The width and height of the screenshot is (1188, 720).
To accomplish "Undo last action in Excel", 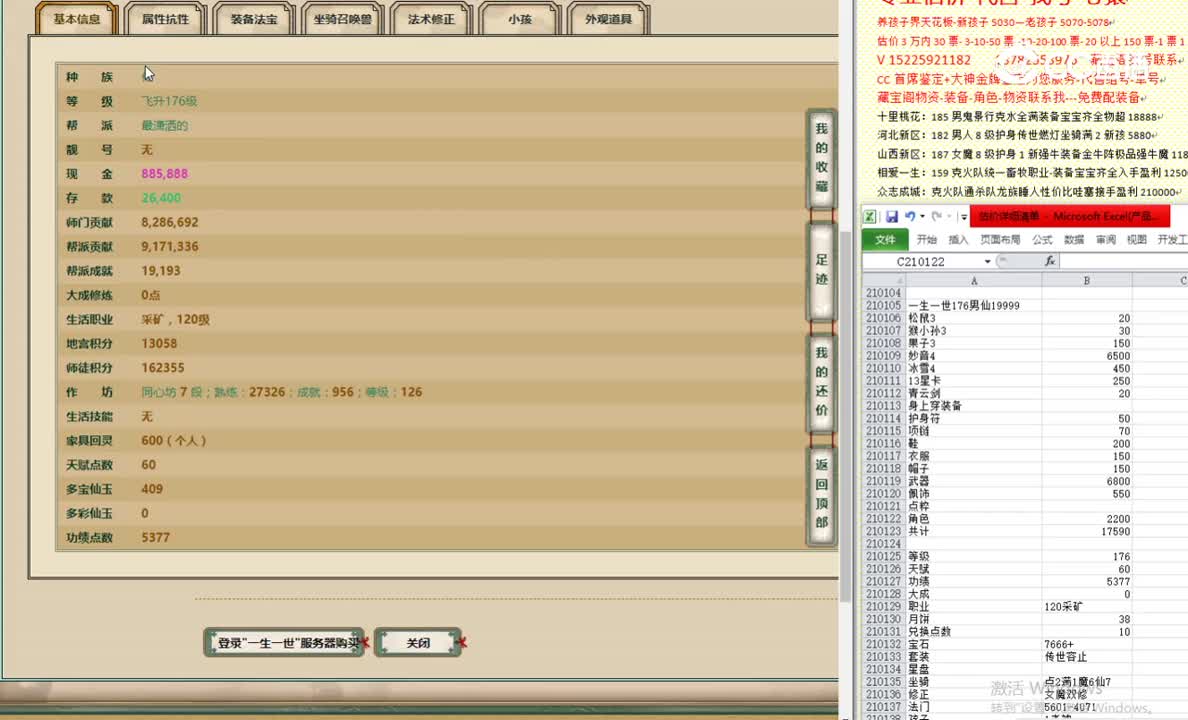I will click(910, 216).
